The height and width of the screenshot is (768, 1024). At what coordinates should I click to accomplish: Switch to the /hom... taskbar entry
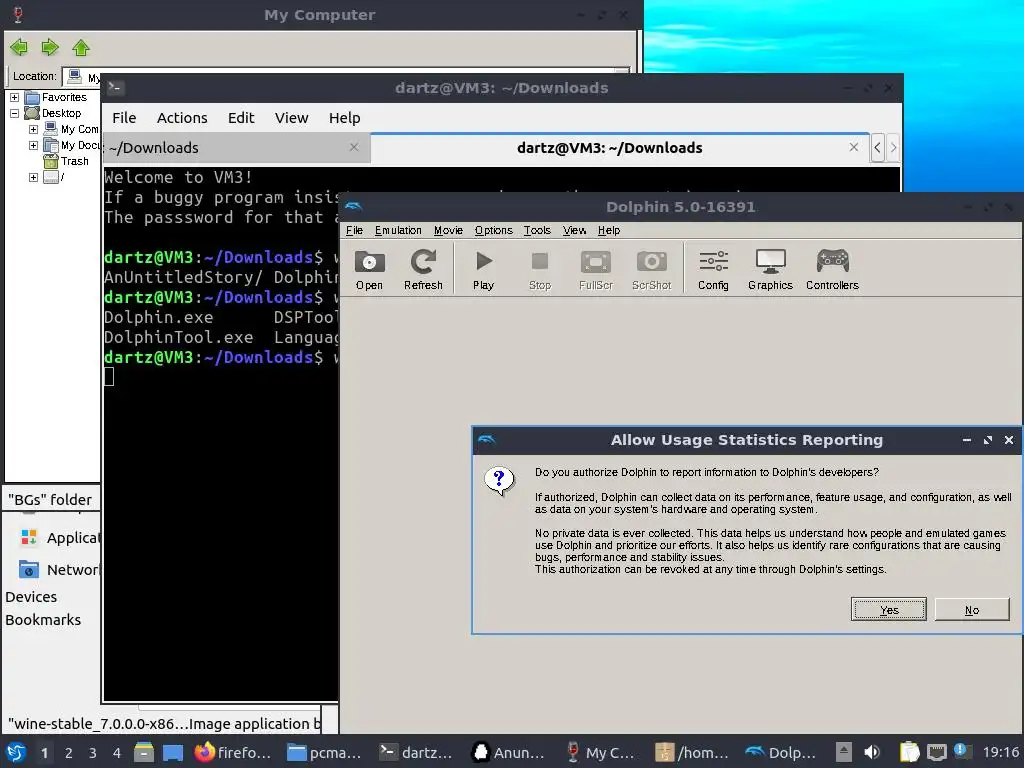693,752
